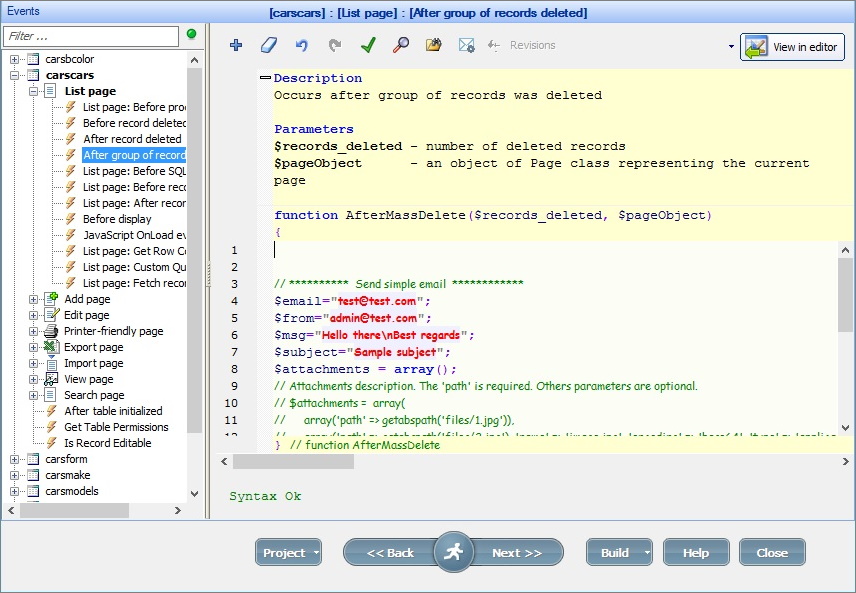Expand the Add page tree node
Image resolution: width=856 pixels, height=593 pixels.
(34, 299)
